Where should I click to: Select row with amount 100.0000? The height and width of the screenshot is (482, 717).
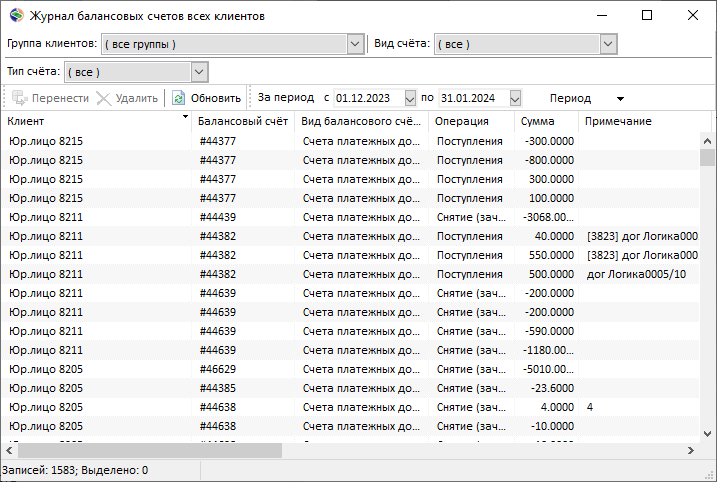click(350, 198)
